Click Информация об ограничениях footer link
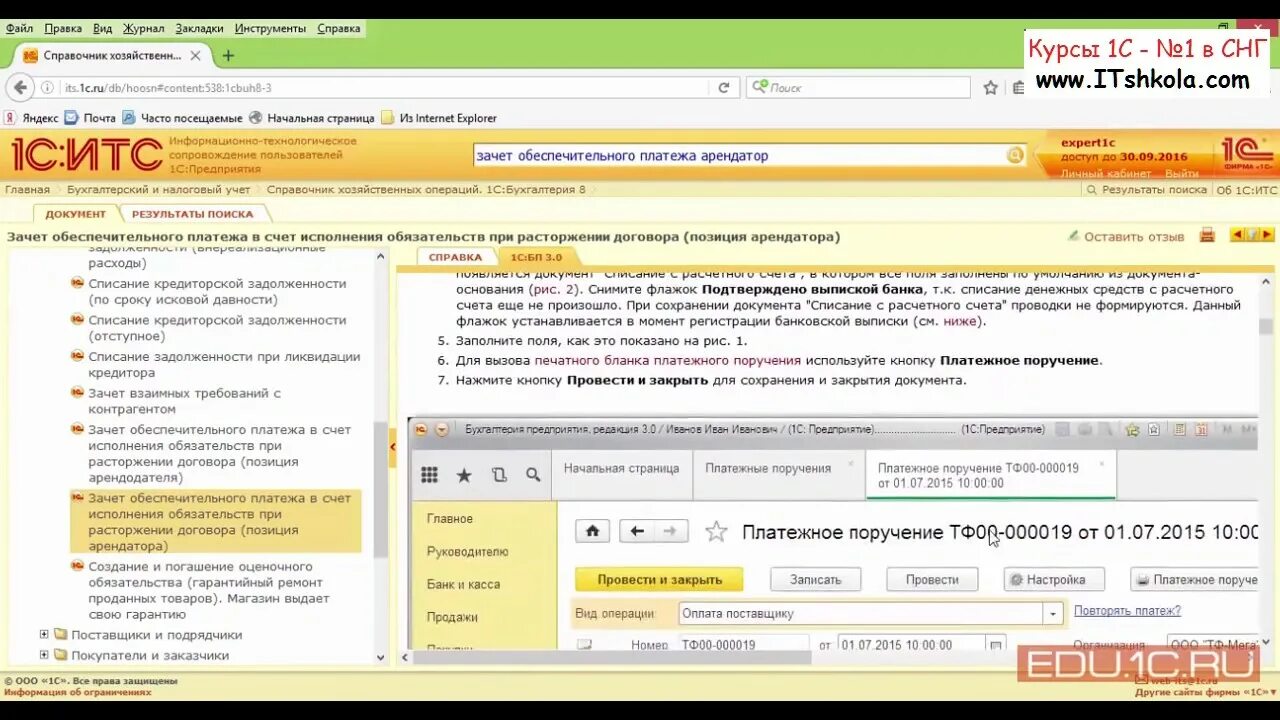The width and height of the screenshot is (1280, 720). 77,692
